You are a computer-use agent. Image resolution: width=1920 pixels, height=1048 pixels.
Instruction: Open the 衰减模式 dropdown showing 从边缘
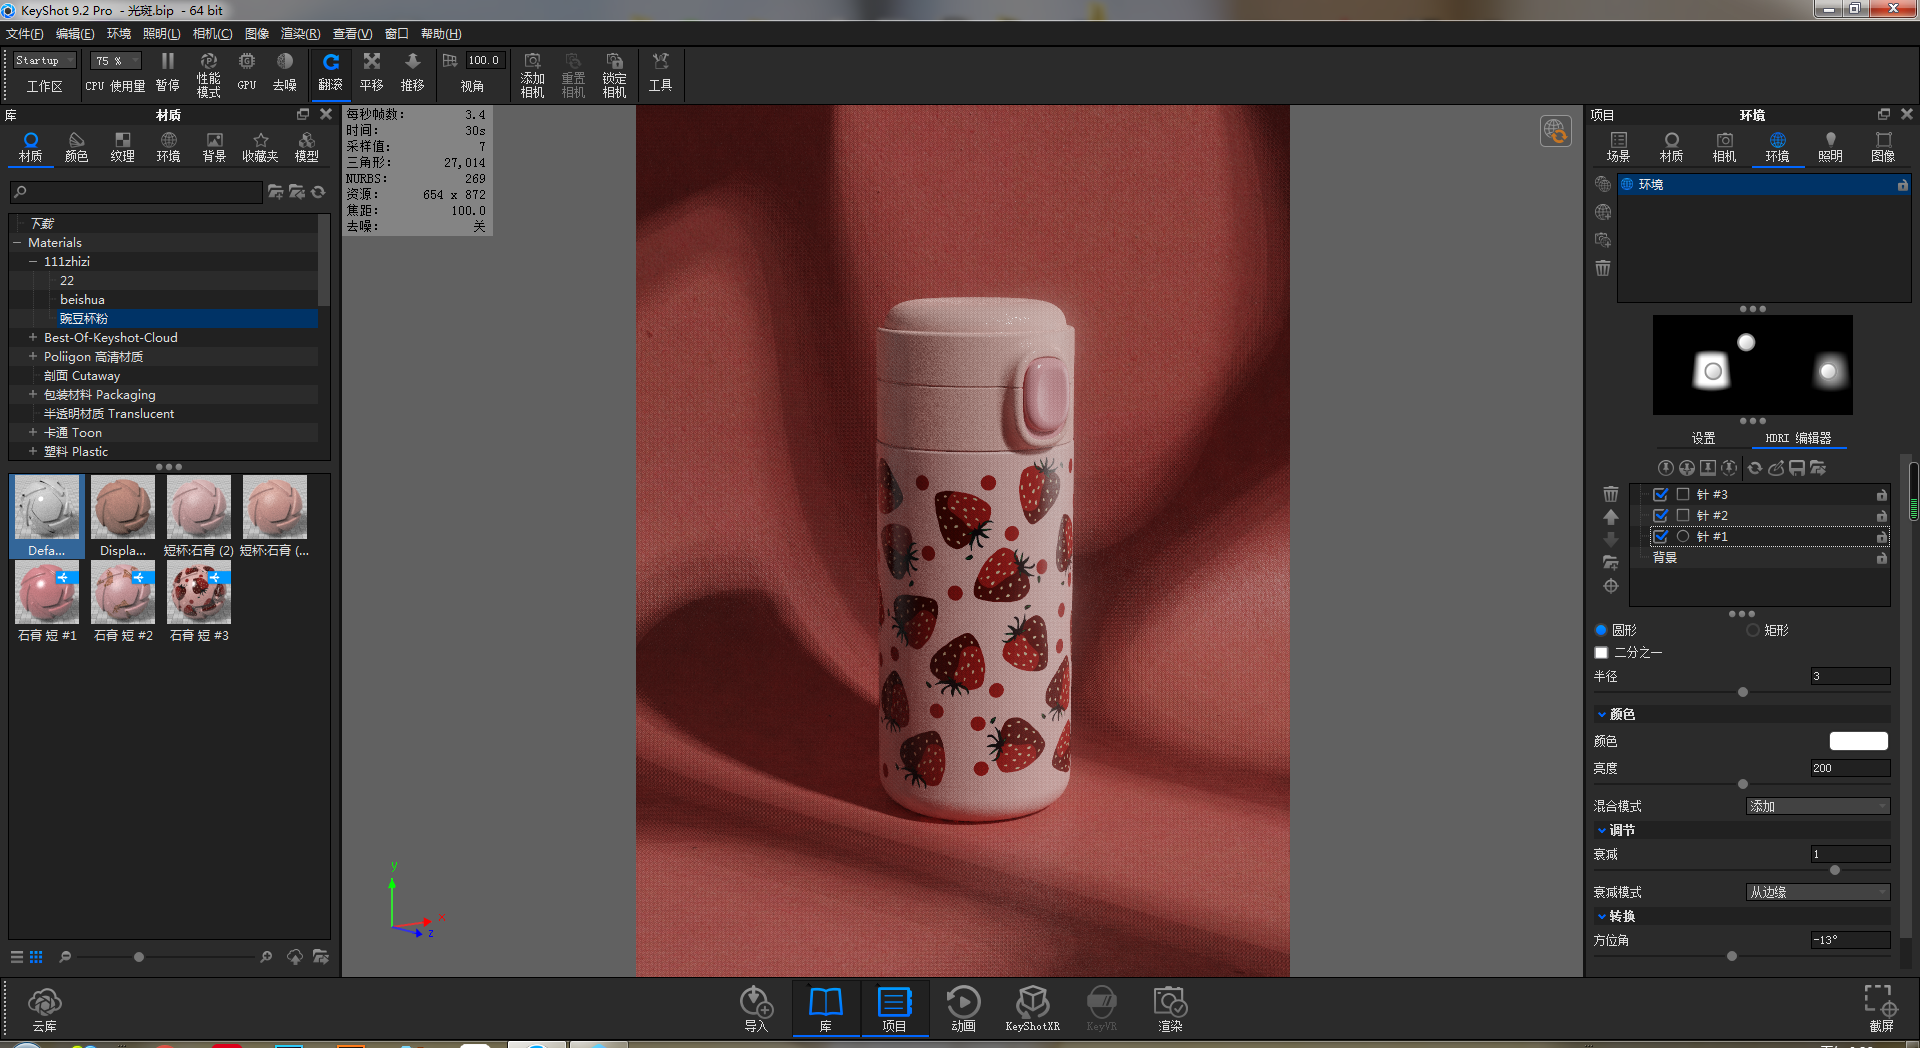[1818, 891]
